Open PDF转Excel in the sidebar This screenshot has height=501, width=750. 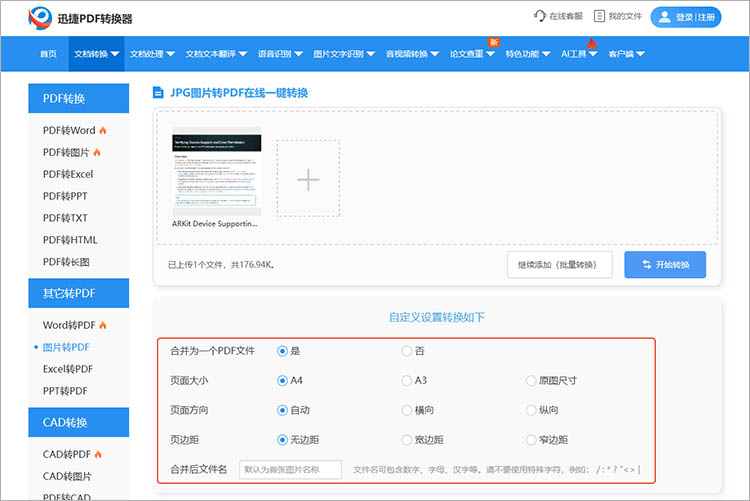pos(68,174)
